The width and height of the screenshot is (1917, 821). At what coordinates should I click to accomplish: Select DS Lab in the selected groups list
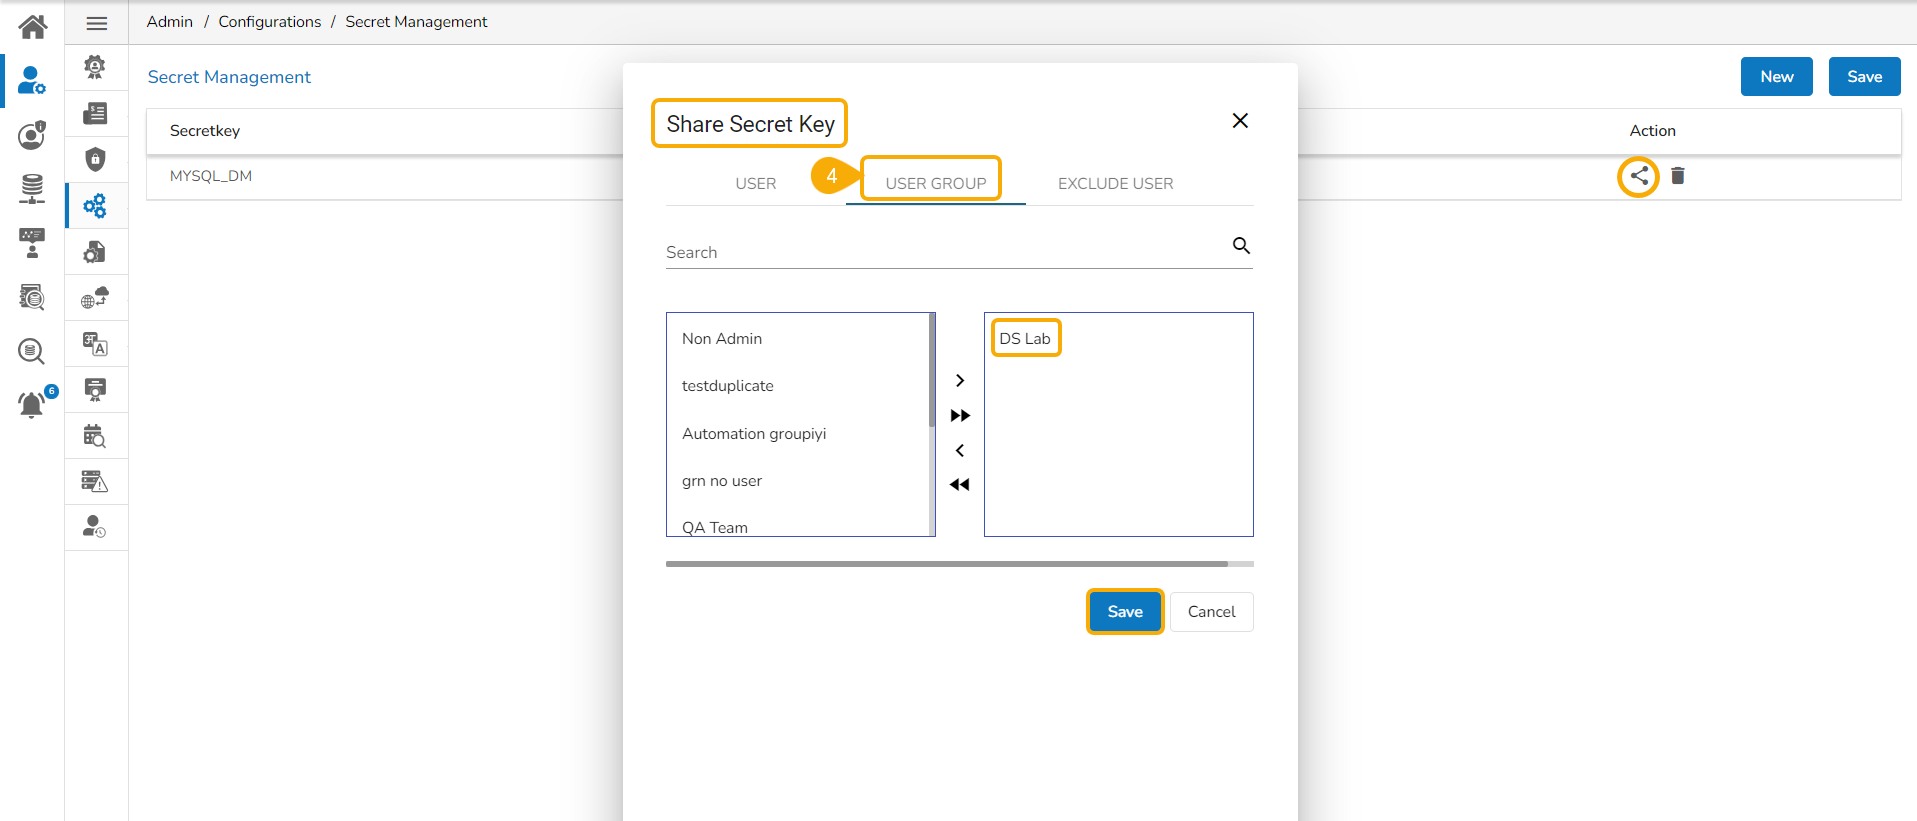[1025, 339]
